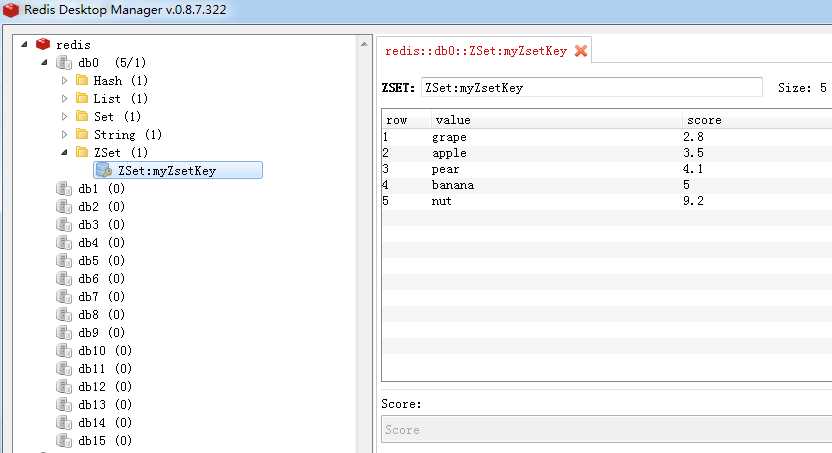
Task: Select the nut value cell
Action: [x=441, y=201]
